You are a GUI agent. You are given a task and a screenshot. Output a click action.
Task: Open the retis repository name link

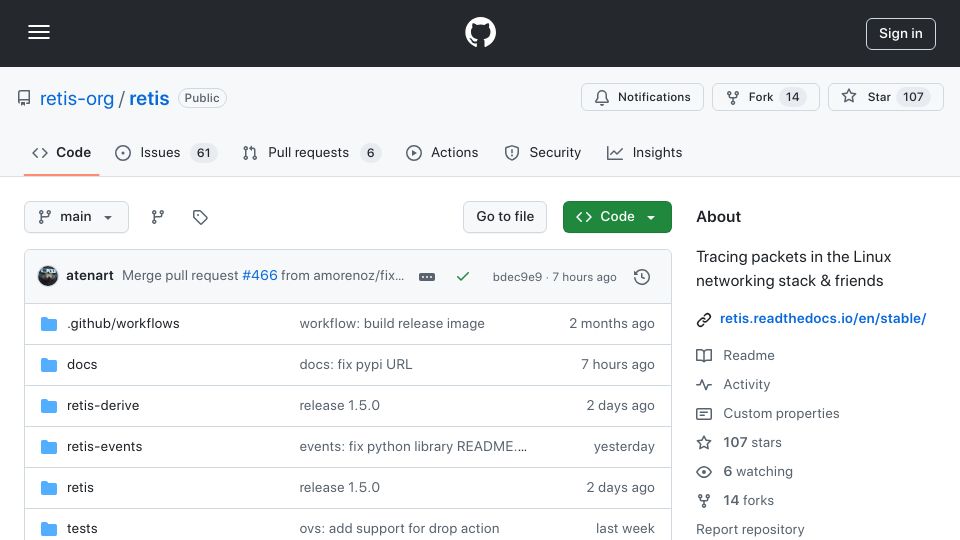tap(149, 99)
